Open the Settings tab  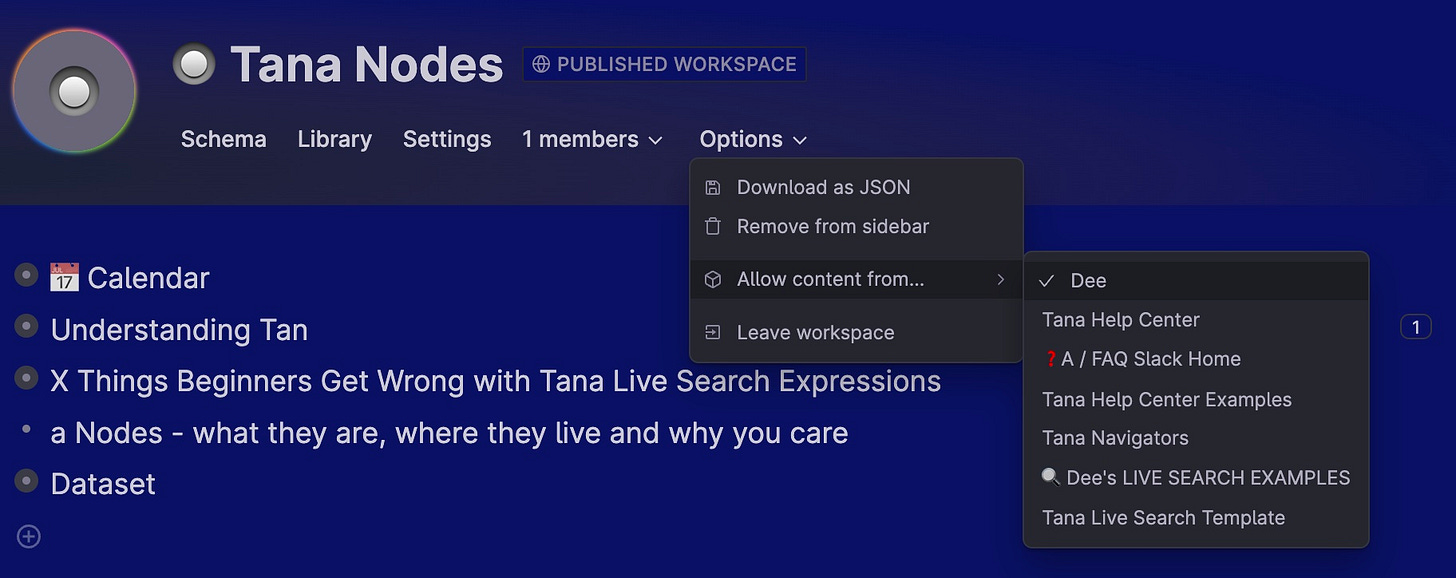447,139
